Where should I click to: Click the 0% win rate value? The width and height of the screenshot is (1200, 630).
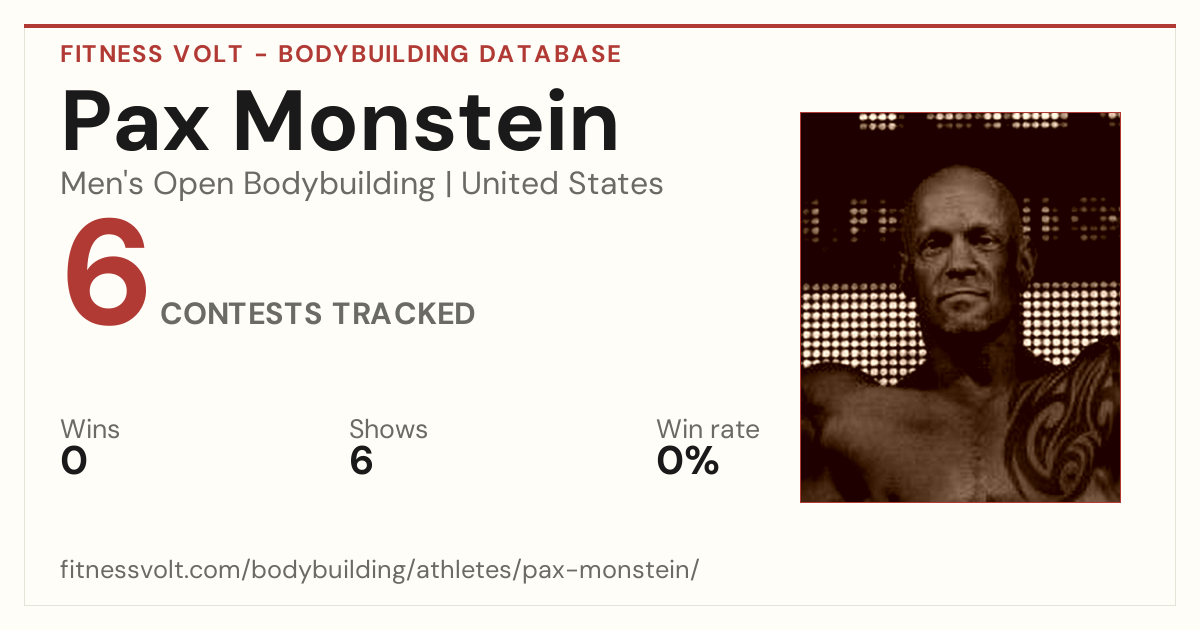(688, 461)
